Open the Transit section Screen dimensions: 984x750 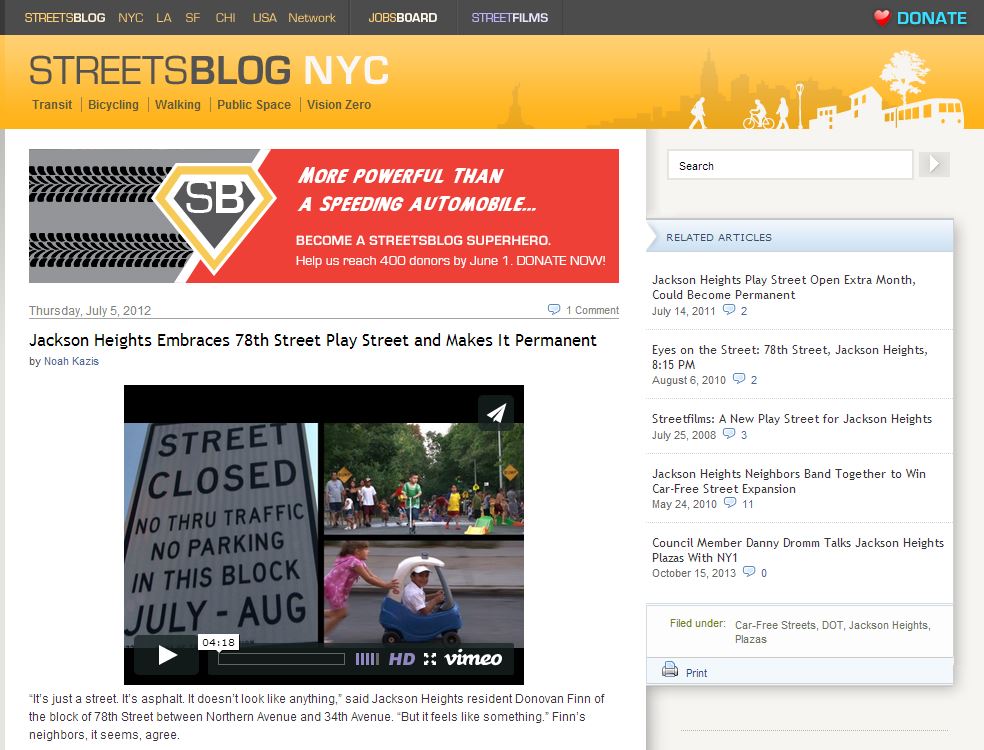[52, 105]
